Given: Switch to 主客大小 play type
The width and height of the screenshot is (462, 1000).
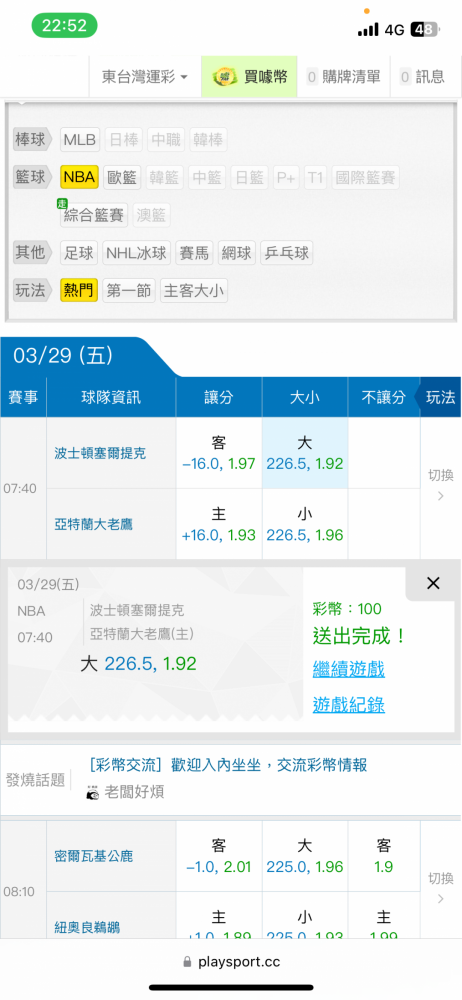Looking at the screenshot, I should (x=193, y=291).
